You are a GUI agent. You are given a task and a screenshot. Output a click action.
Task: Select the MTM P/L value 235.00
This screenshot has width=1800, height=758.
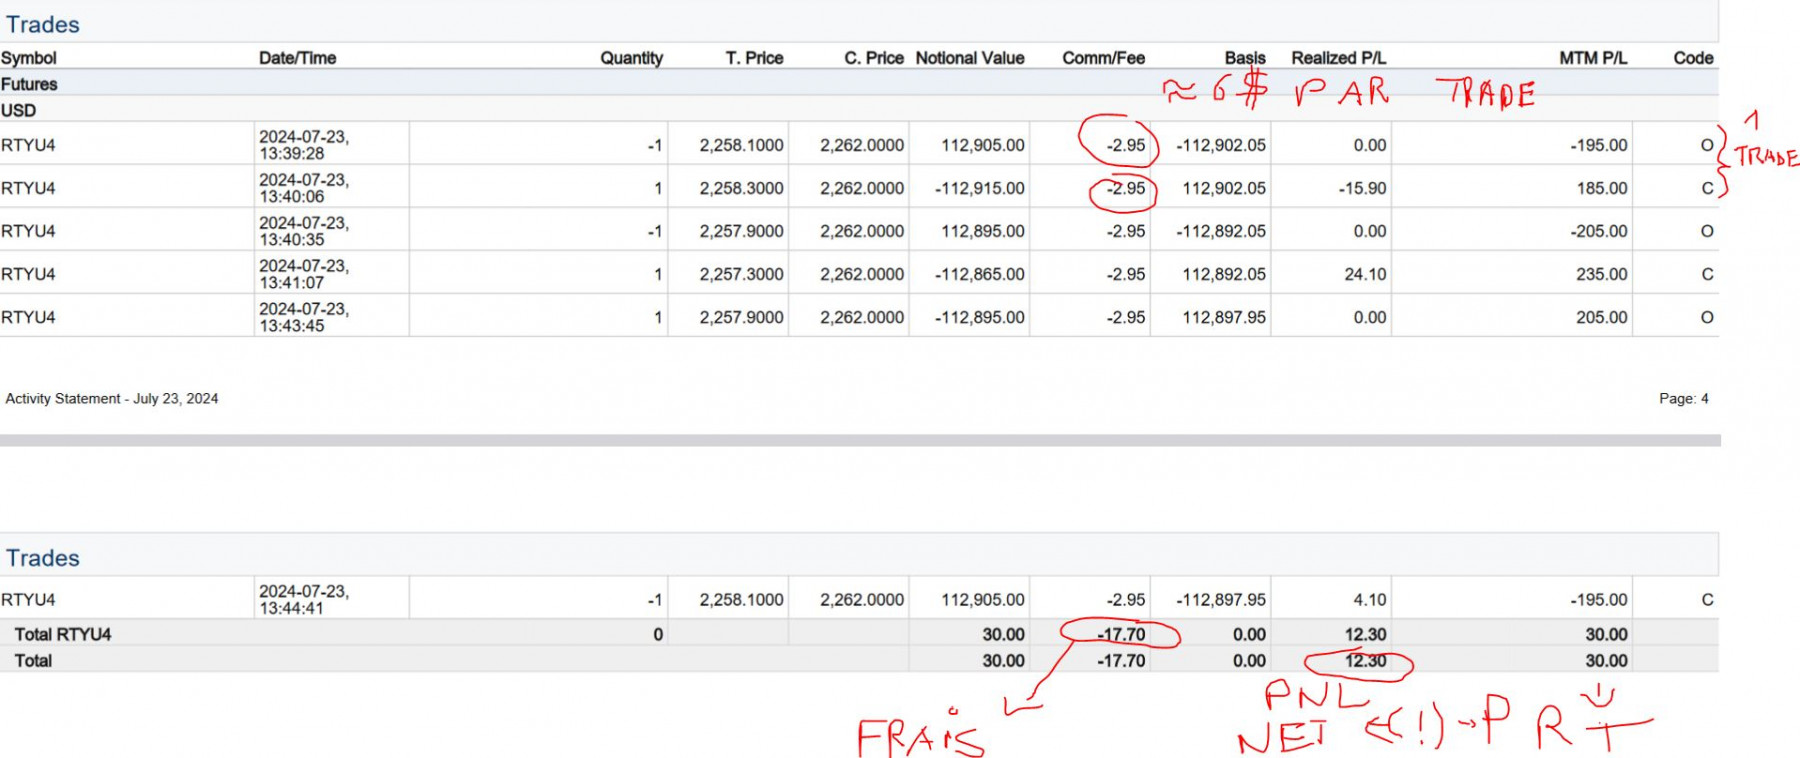point(1602,274)
